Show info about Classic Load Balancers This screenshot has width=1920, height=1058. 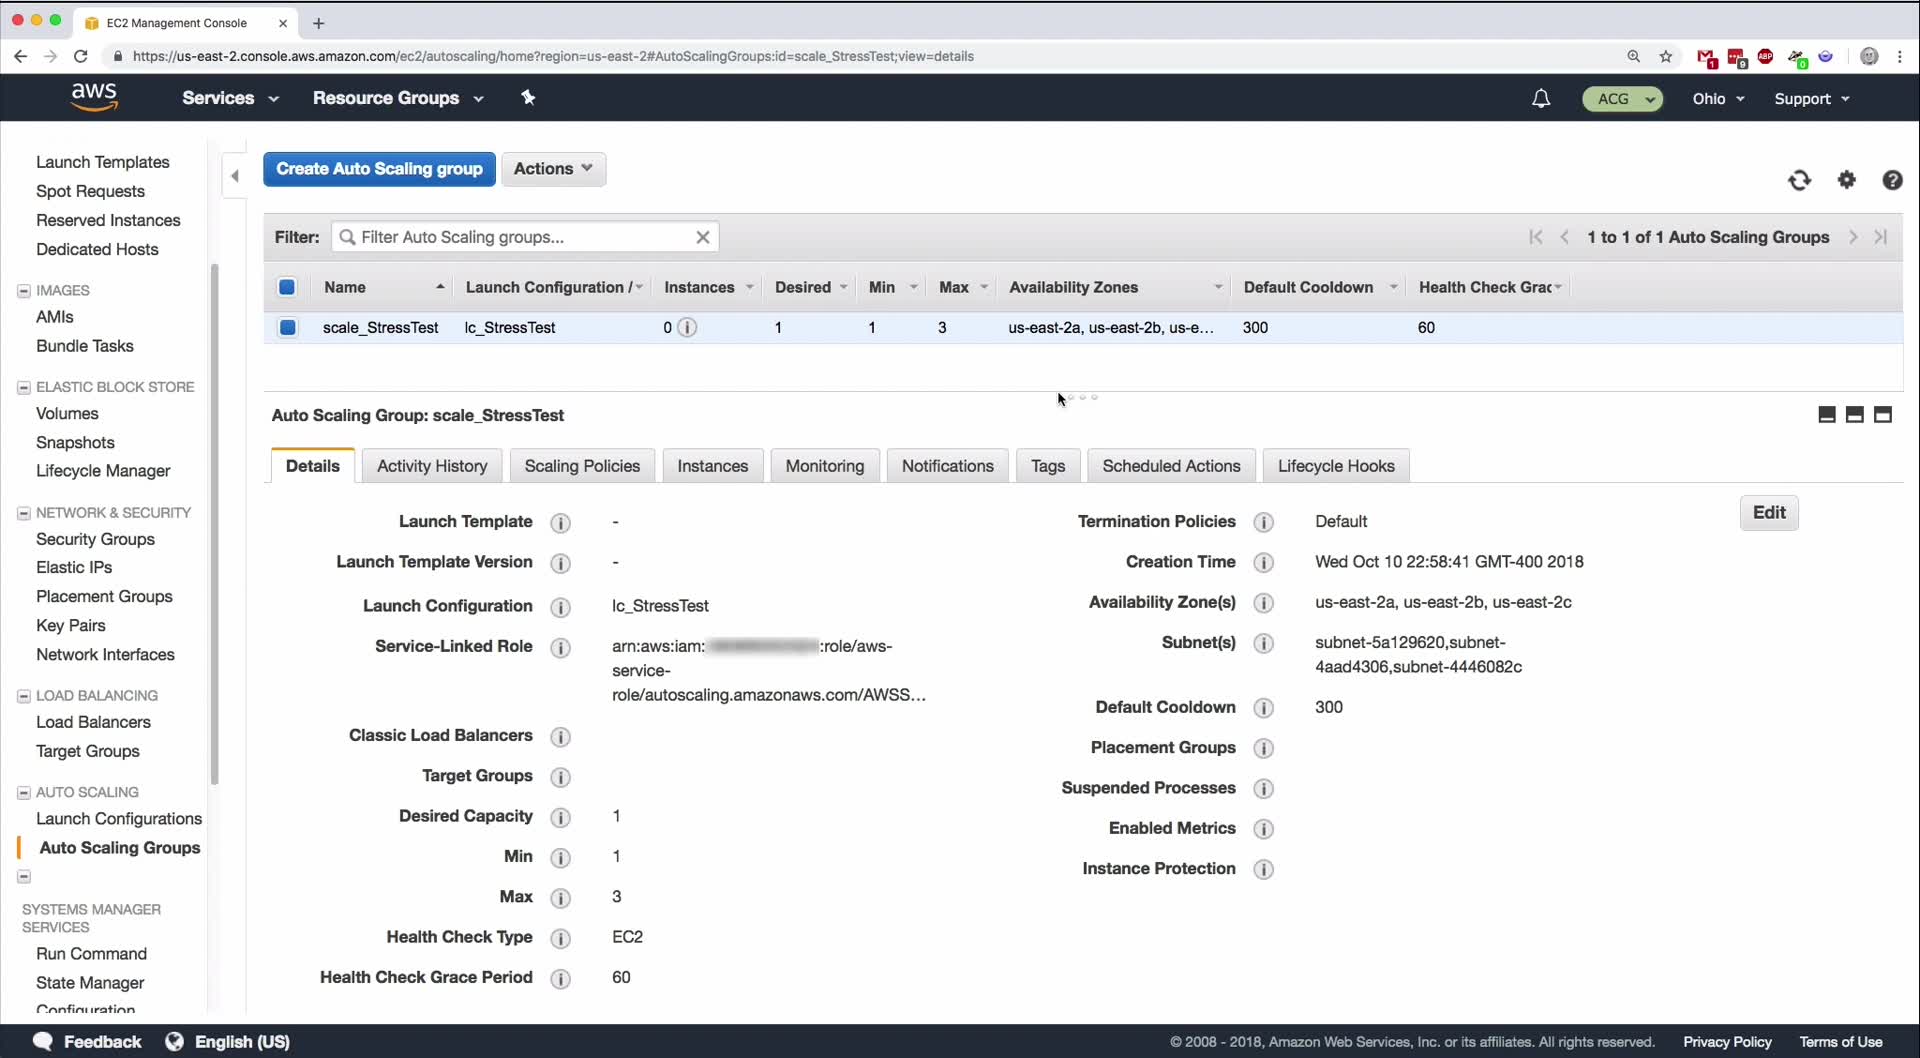(x=561, y=737)
